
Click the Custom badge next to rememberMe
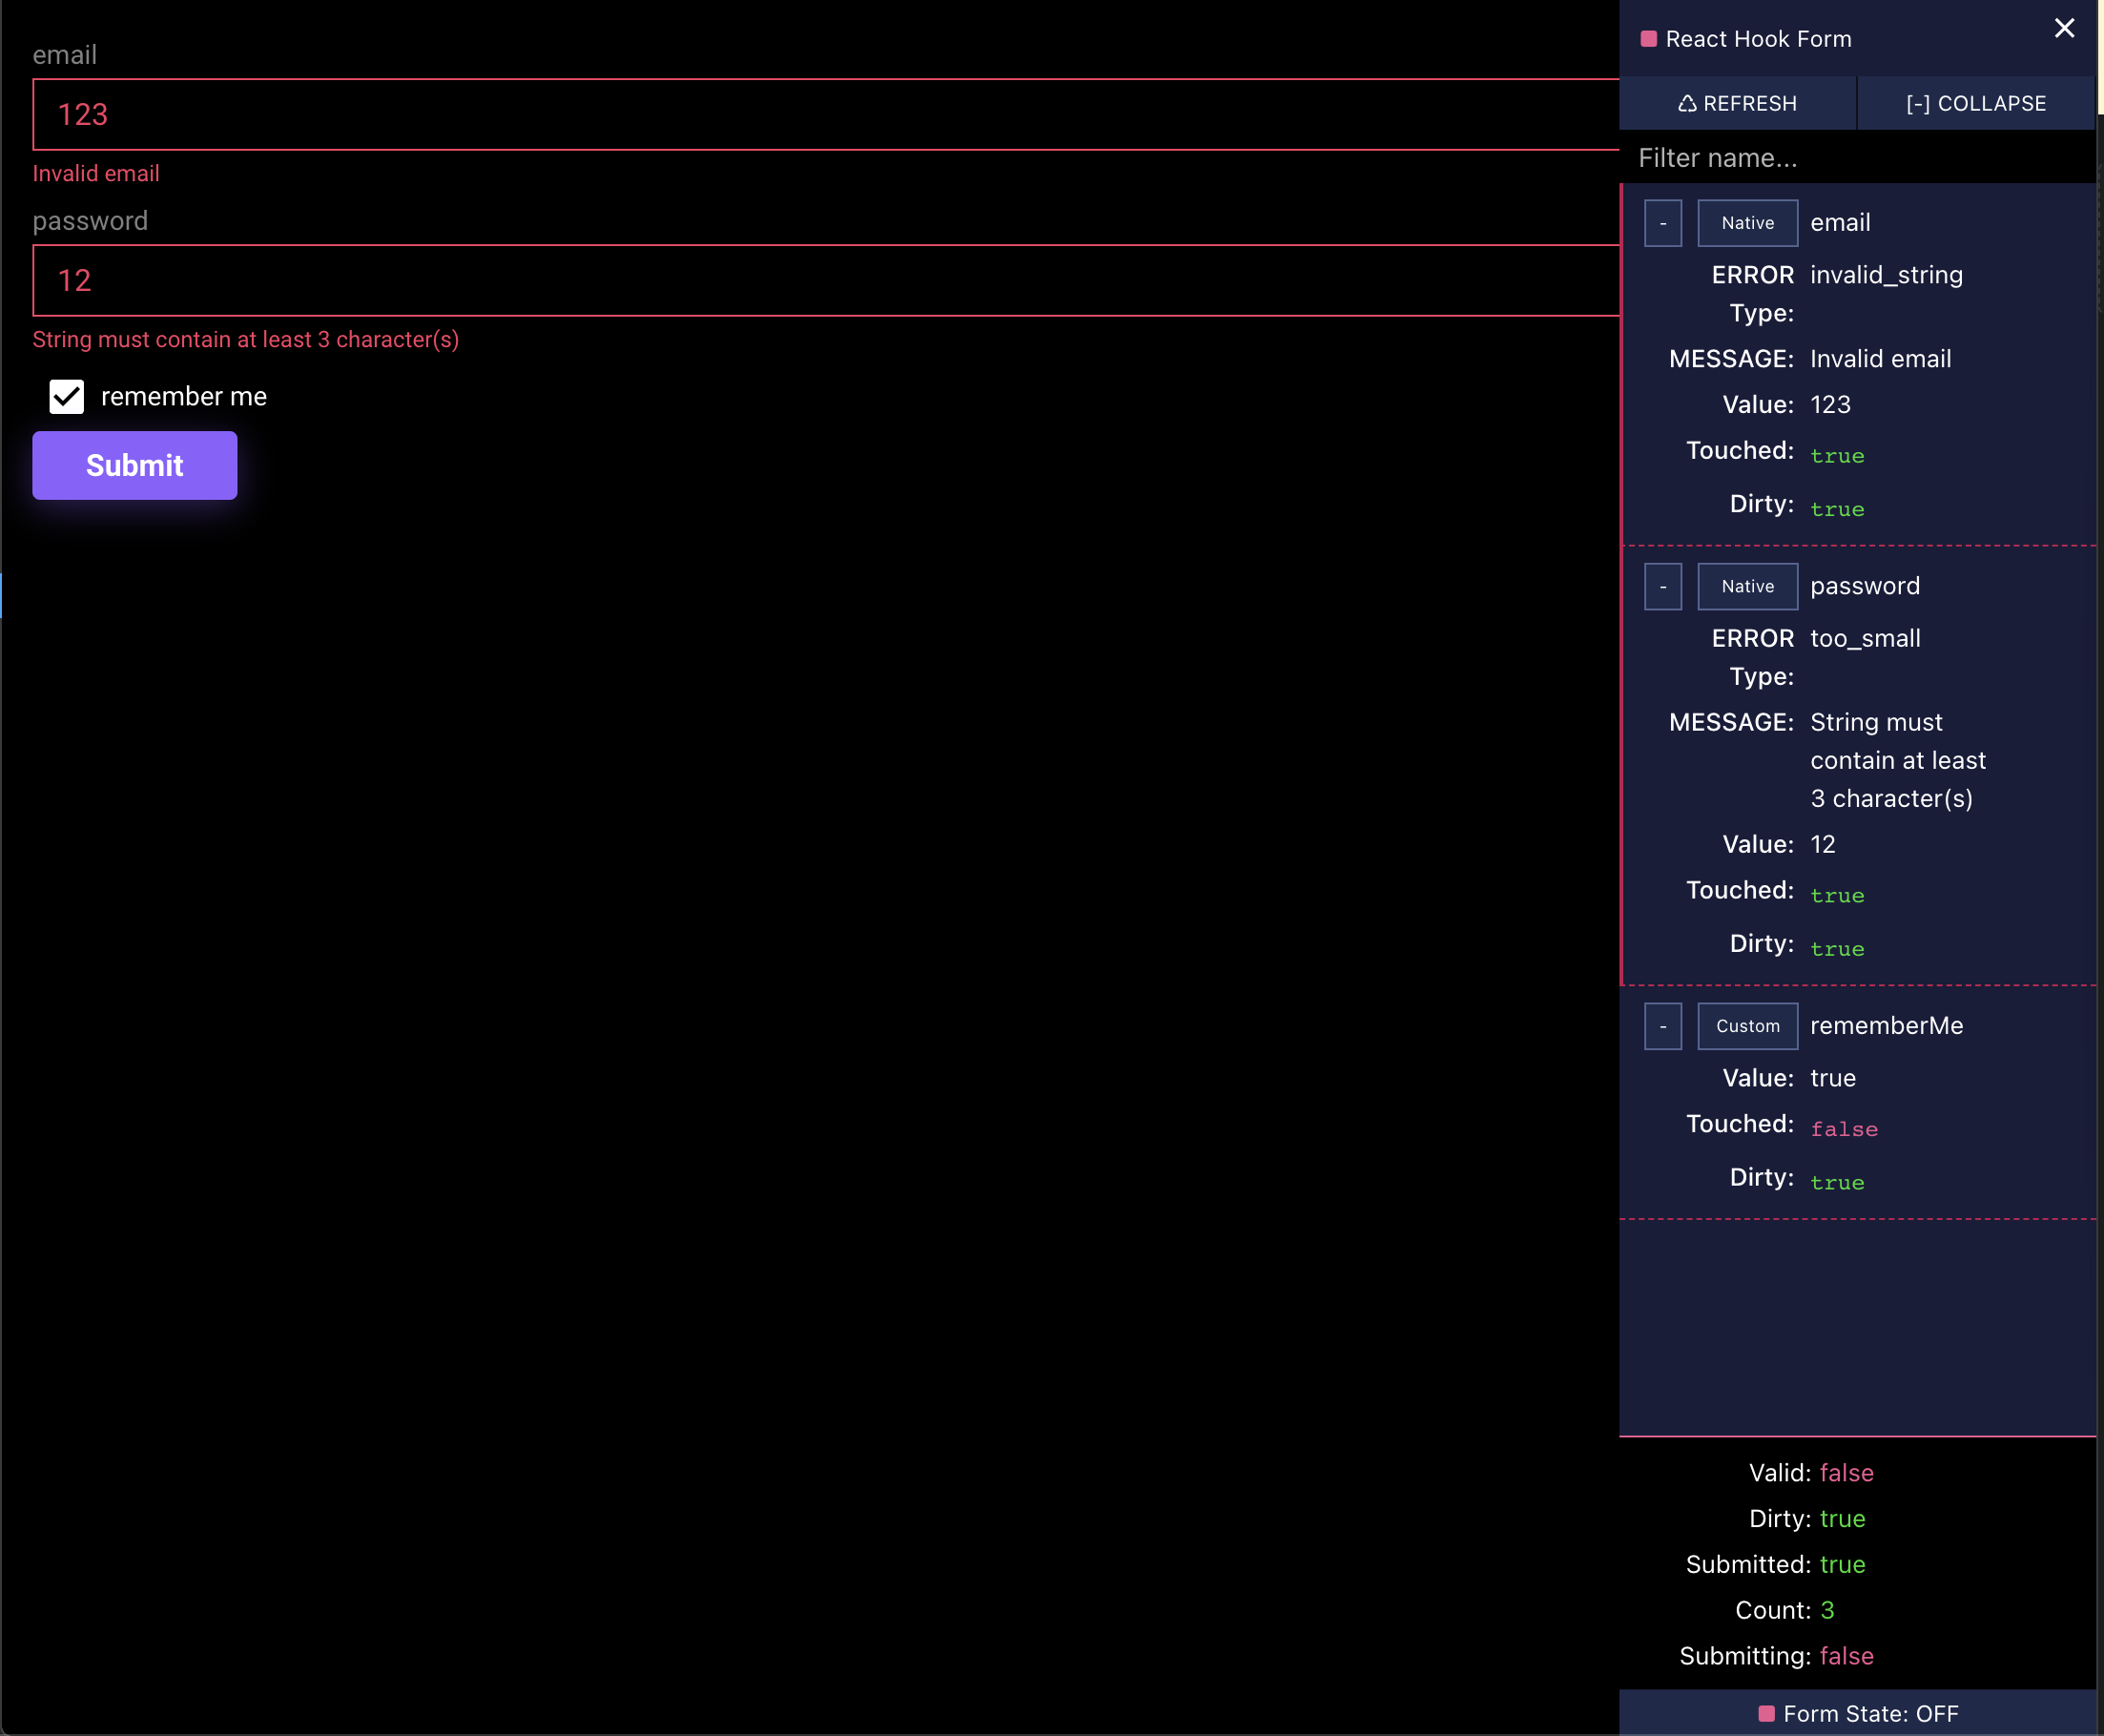pos(1747,1026)
